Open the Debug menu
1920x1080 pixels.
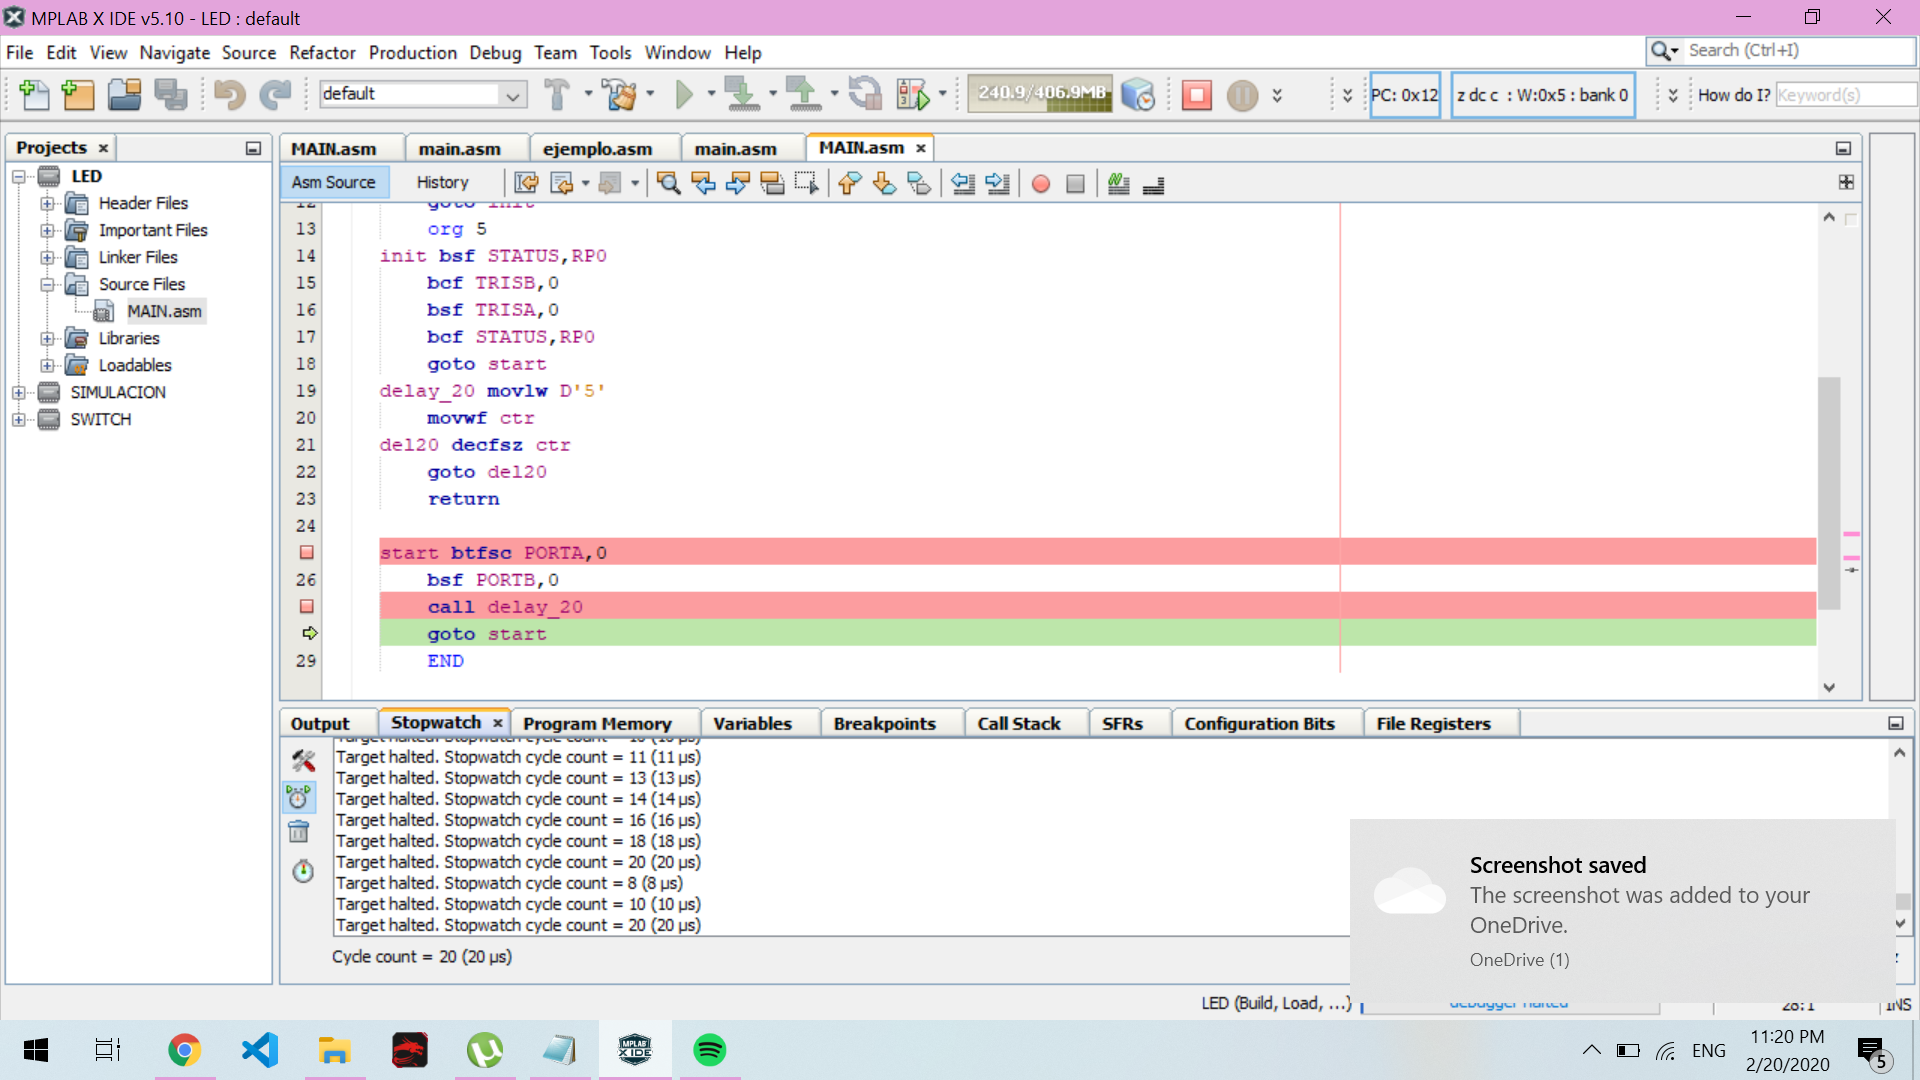[495, 53]
